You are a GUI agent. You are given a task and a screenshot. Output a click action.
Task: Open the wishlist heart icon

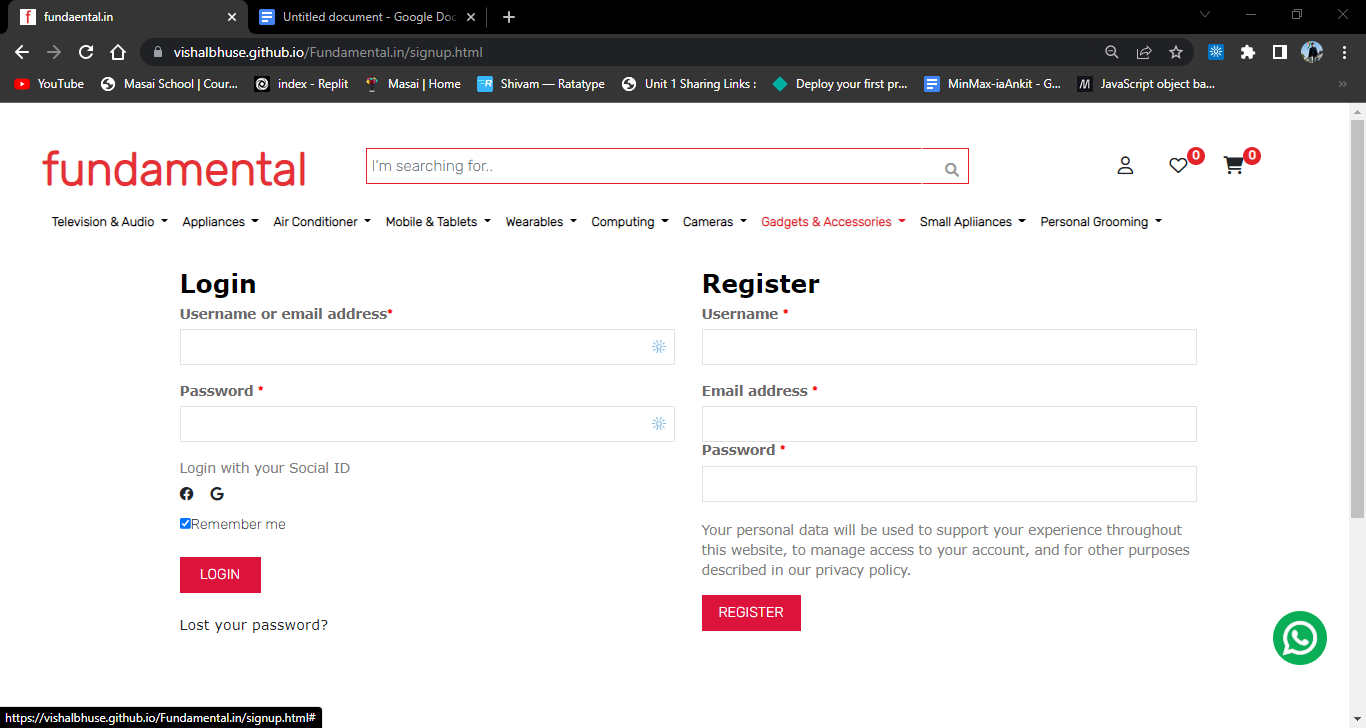coord(1178,166)
